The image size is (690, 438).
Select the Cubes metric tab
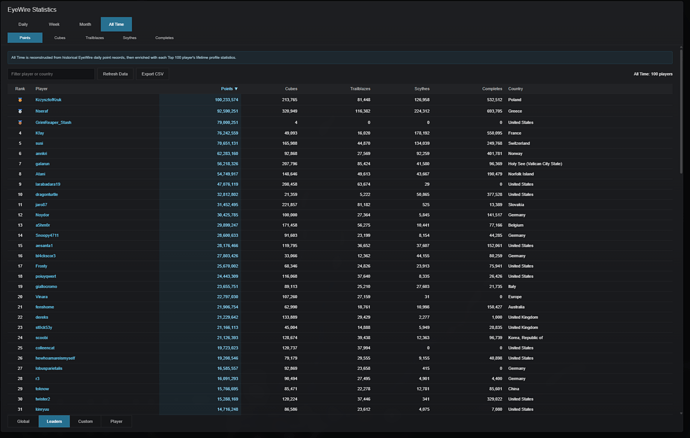(60, 38)
